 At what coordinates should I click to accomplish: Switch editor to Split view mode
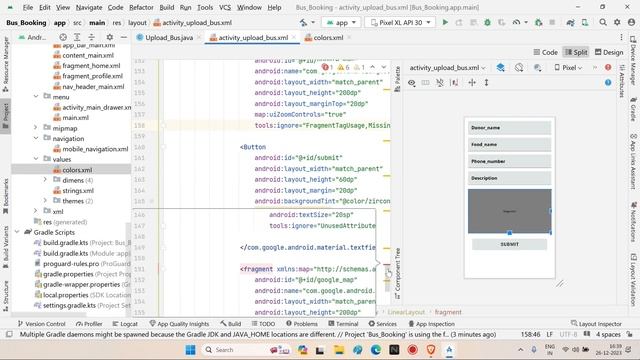pyautogui.click(x=576, y=52)
